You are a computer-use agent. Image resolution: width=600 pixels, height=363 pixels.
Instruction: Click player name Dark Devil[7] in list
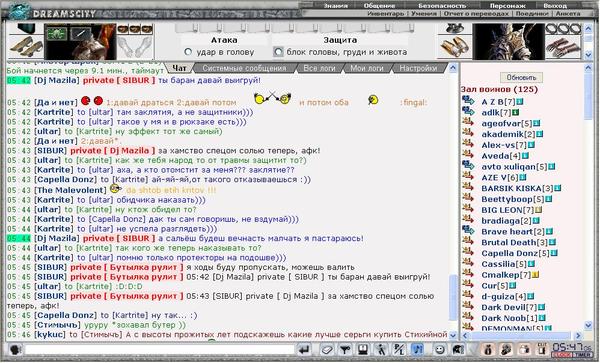509,308
